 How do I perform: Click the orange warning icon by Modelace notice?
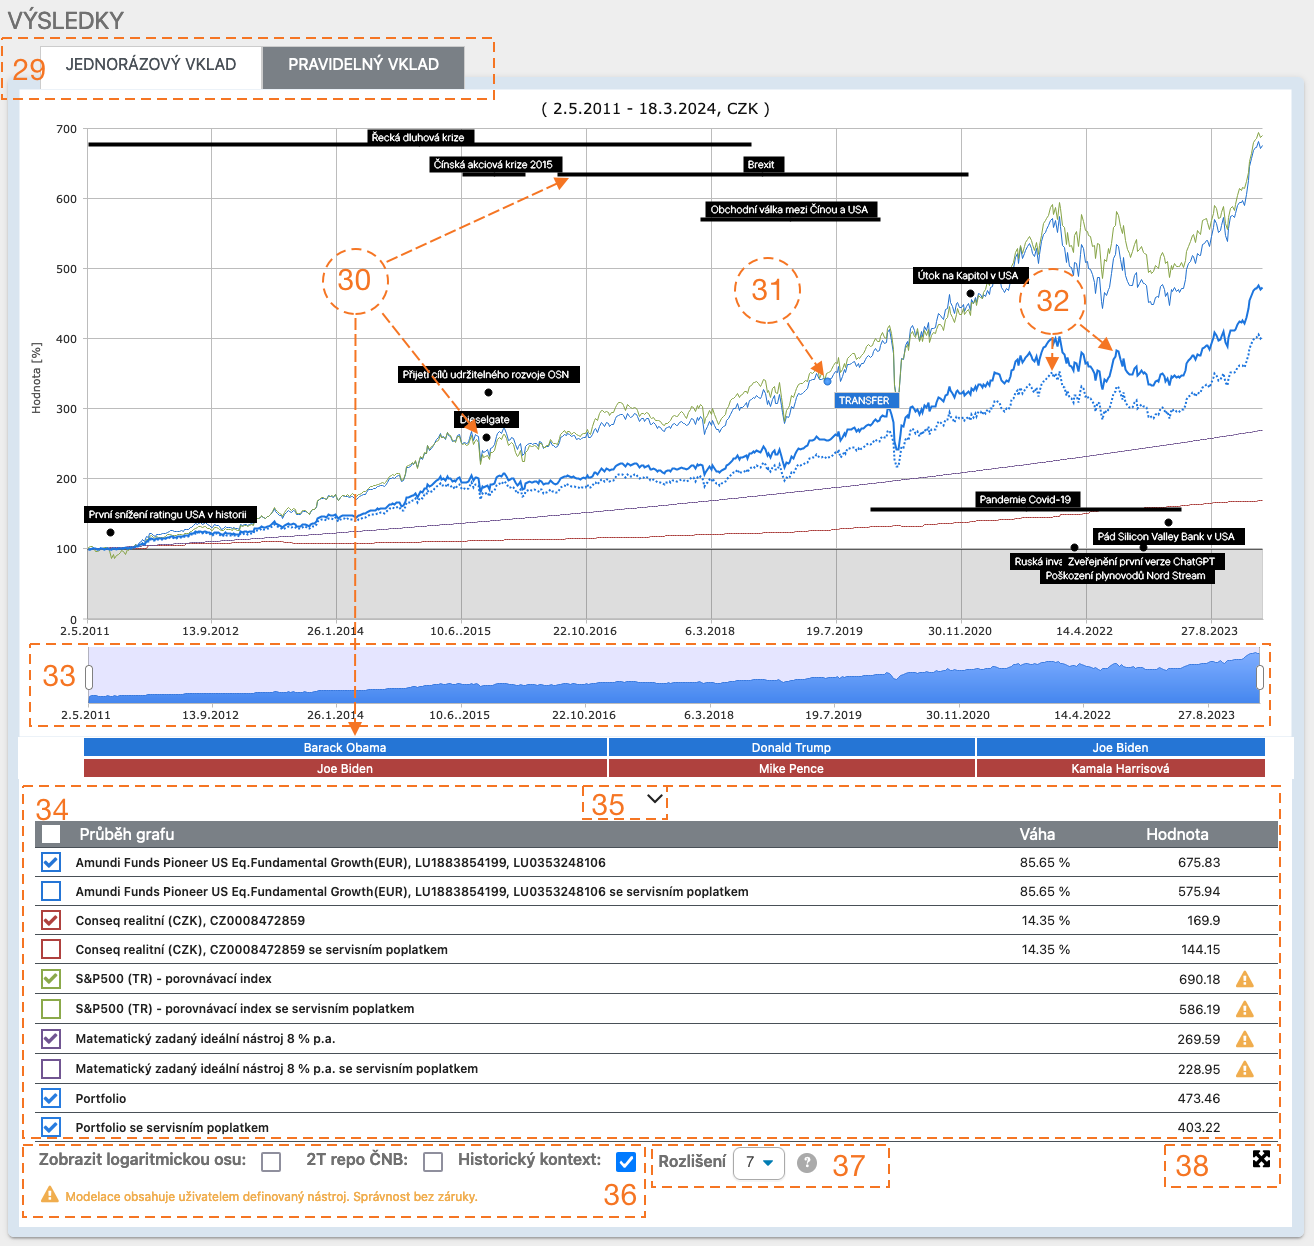point(49,1195)
